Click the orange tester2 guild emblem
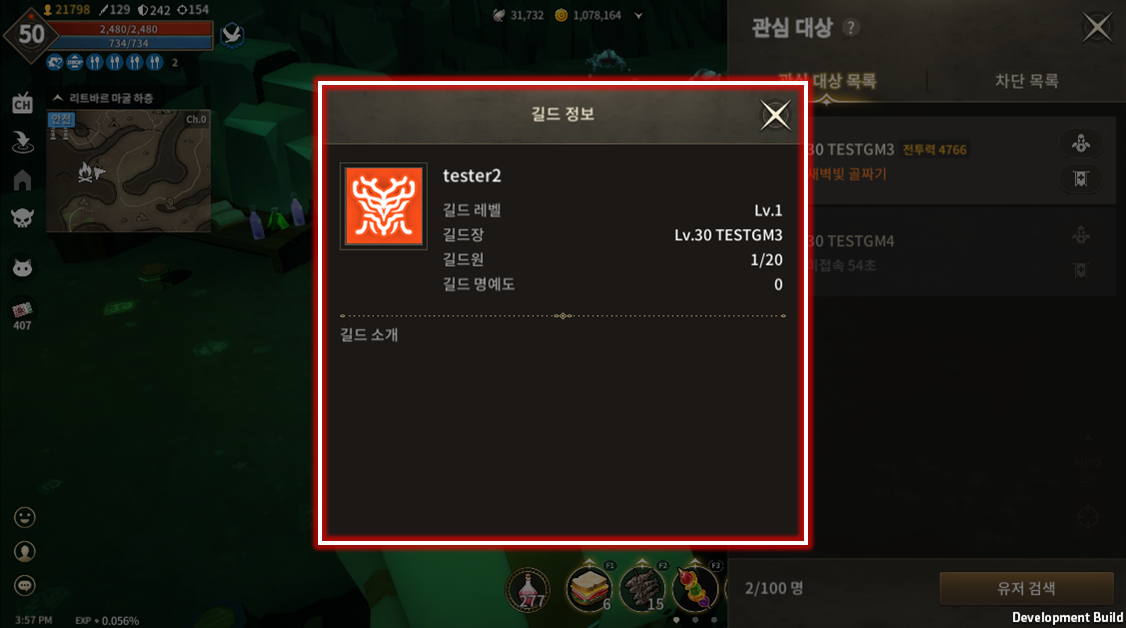This screenshot has width=1126, height=628. (x=383, y=206)
